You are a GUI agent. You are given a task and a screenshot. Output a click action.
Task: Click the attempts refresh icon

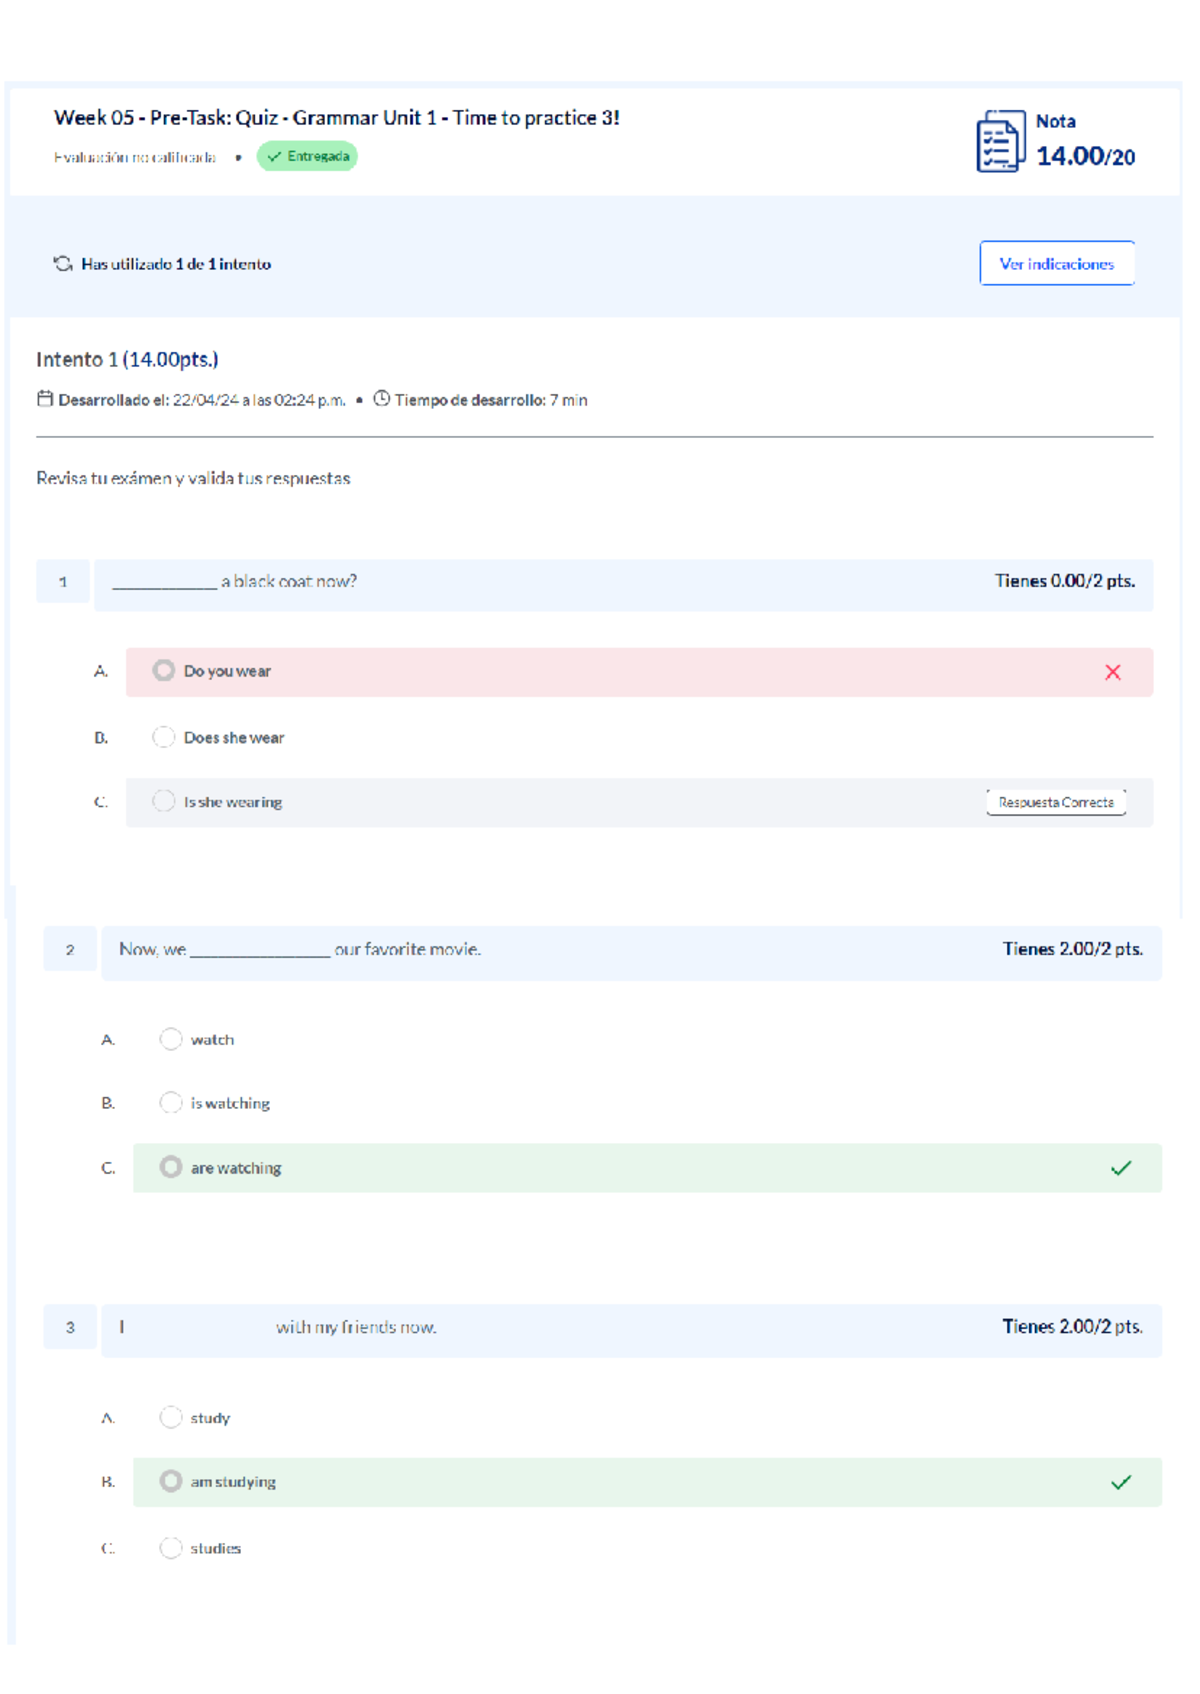63,264
